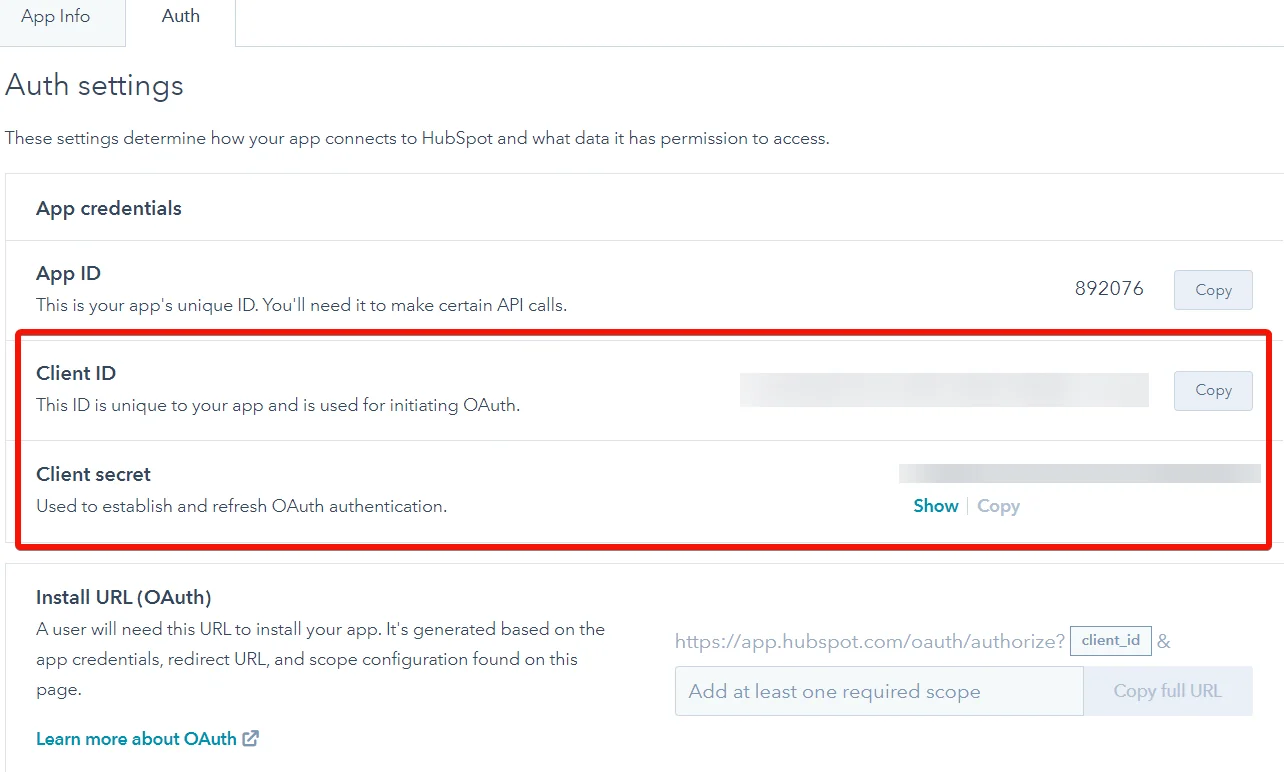Select the Auth tab
This screenshot has height=772, width=1284.
181,17
